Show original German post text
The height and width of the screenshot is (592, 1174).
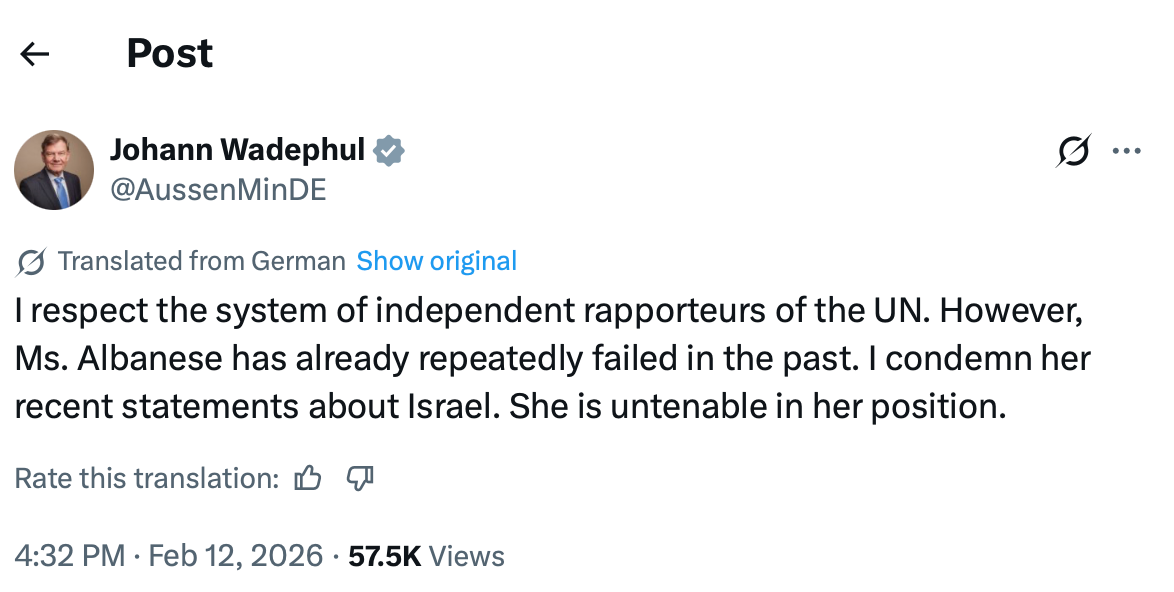click(x=437, y=262)
